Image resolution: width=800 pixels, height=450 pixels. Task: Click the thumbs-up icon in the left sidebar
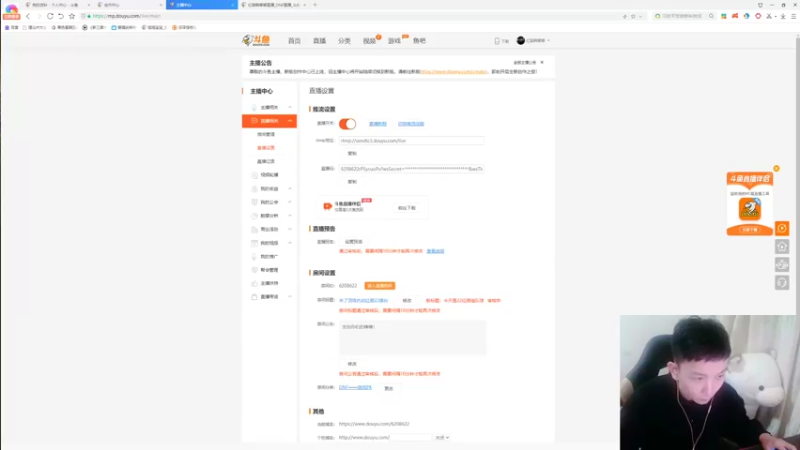[254, 283]
